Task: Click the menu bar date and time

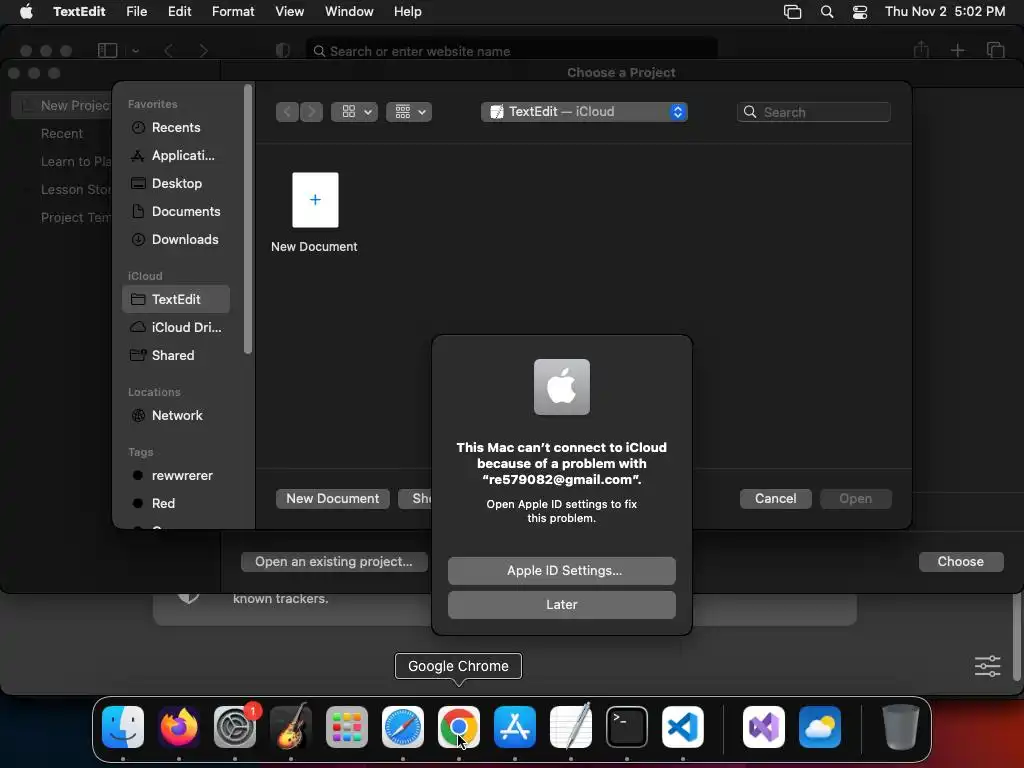Action: pos(944,12)
